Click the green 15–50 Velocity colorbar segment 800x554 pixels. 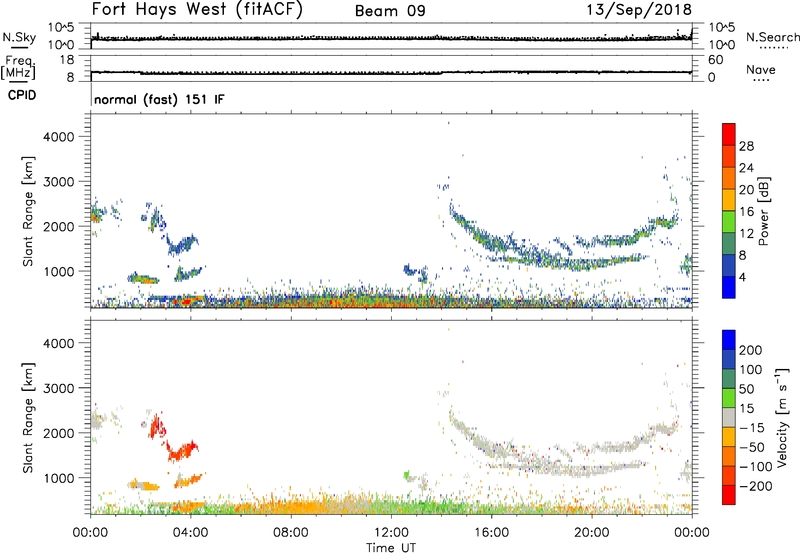coord(729,398)
